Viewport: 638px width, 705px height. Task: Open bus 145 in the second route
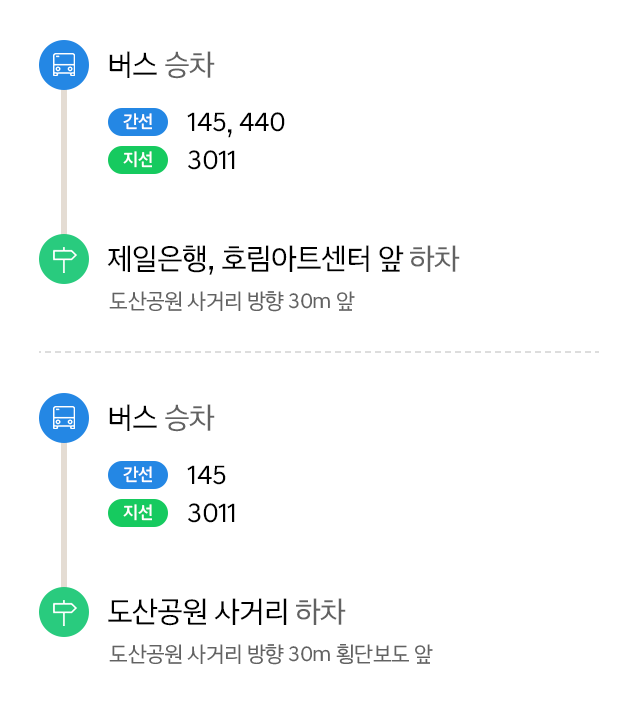pos(206,475)
